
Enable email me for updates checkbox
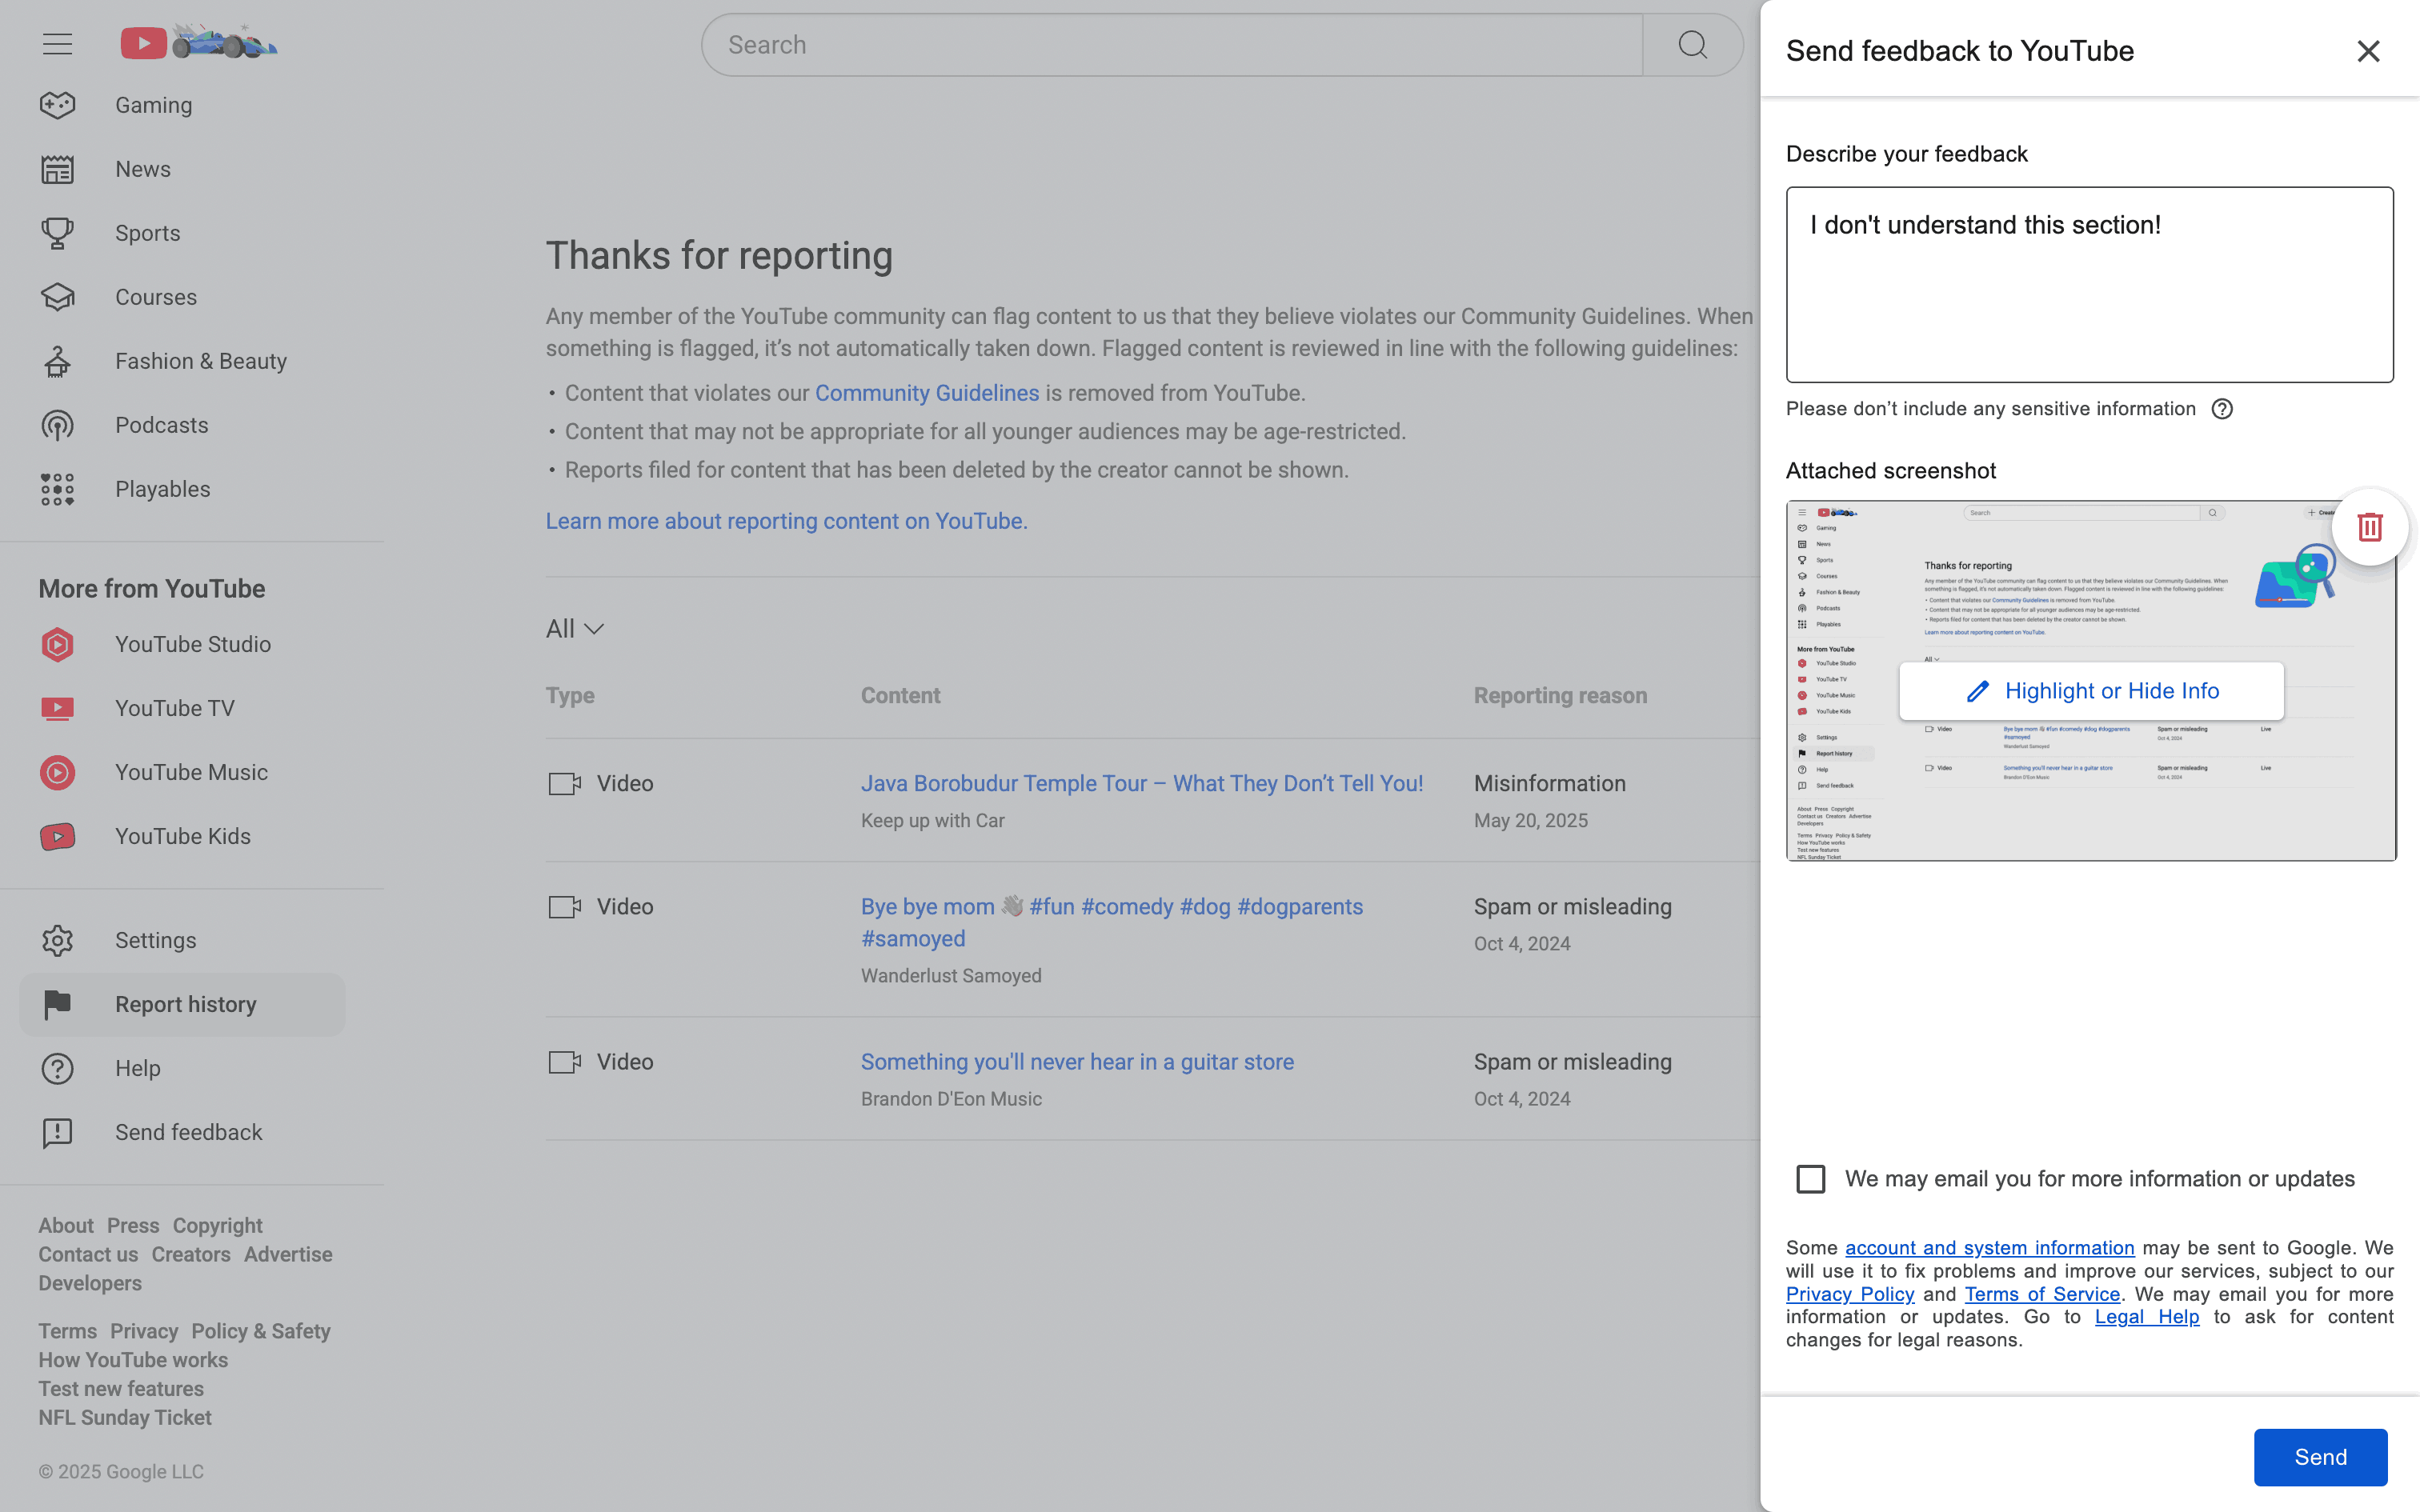click(x=1810, y=1179)
